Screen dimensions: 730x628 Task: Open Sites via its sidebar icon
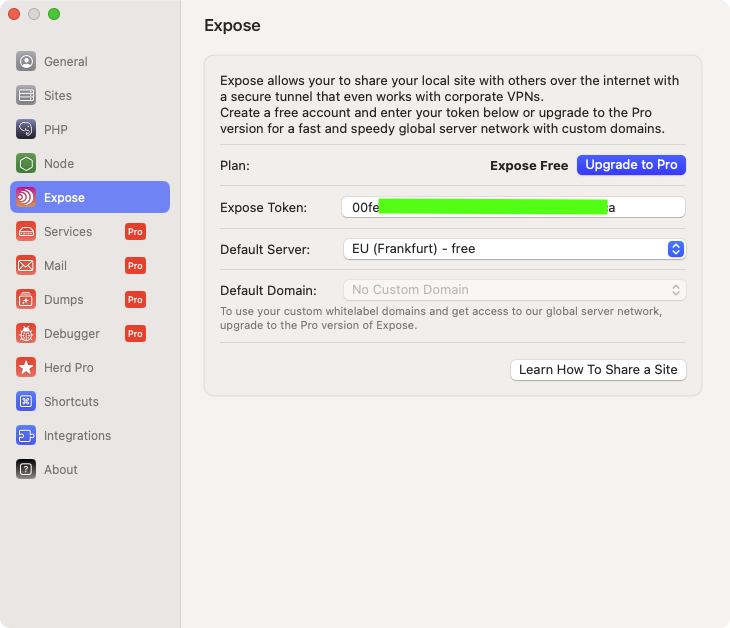(x=26, y=95)
